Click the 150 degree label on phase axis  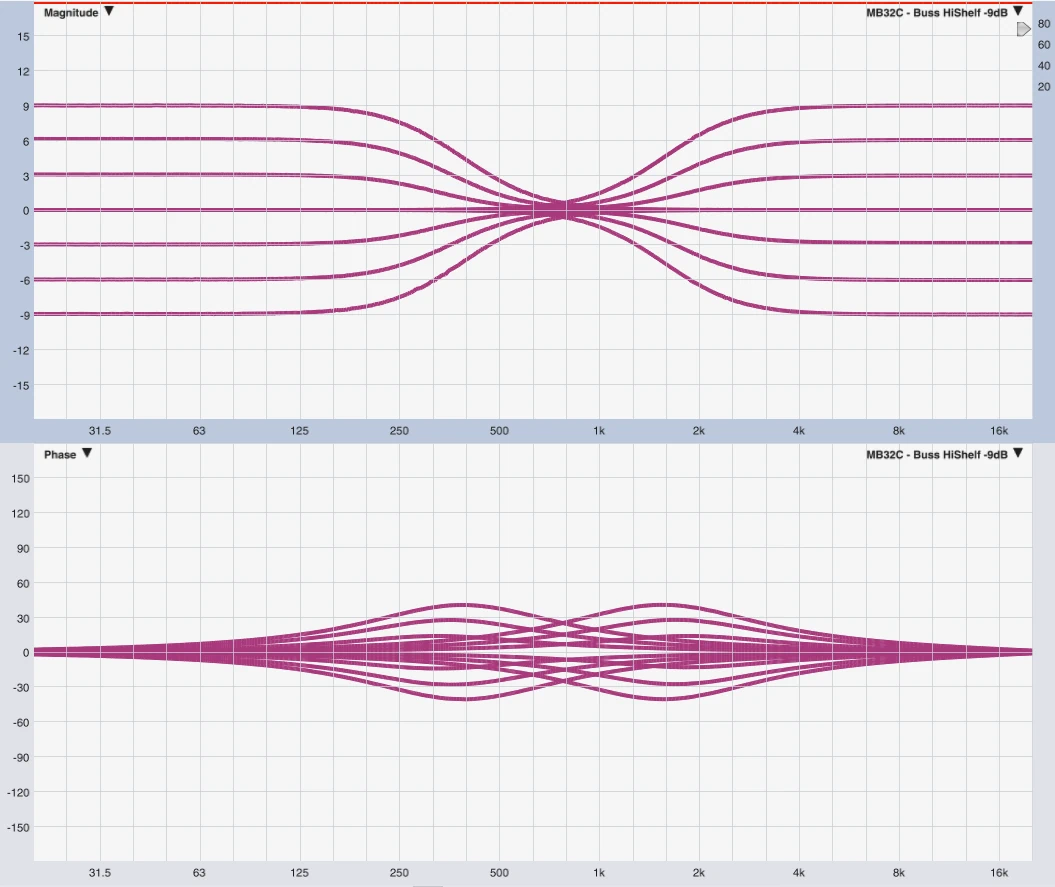pos(21,479)
